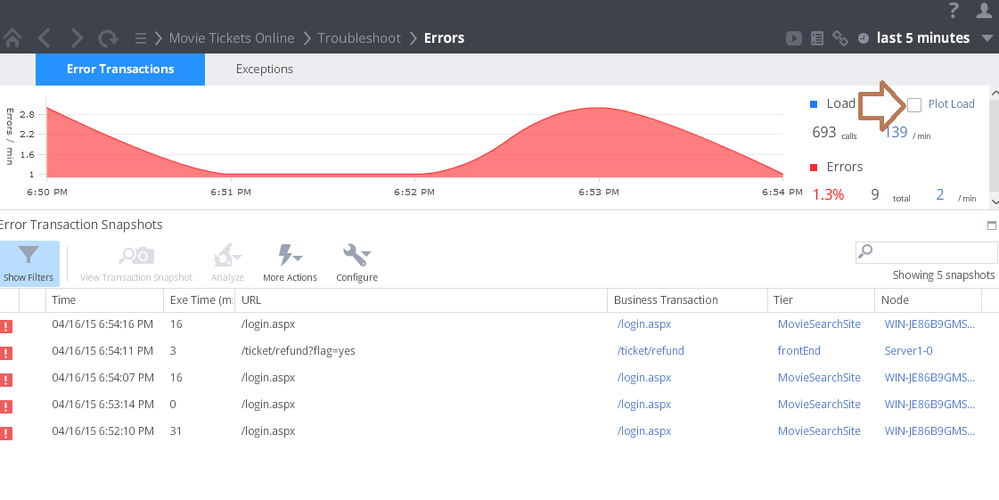This screenshot has width=999, height=500.
Task: Click the 6:53 PM peak on error chart
Action: [598, 108]
